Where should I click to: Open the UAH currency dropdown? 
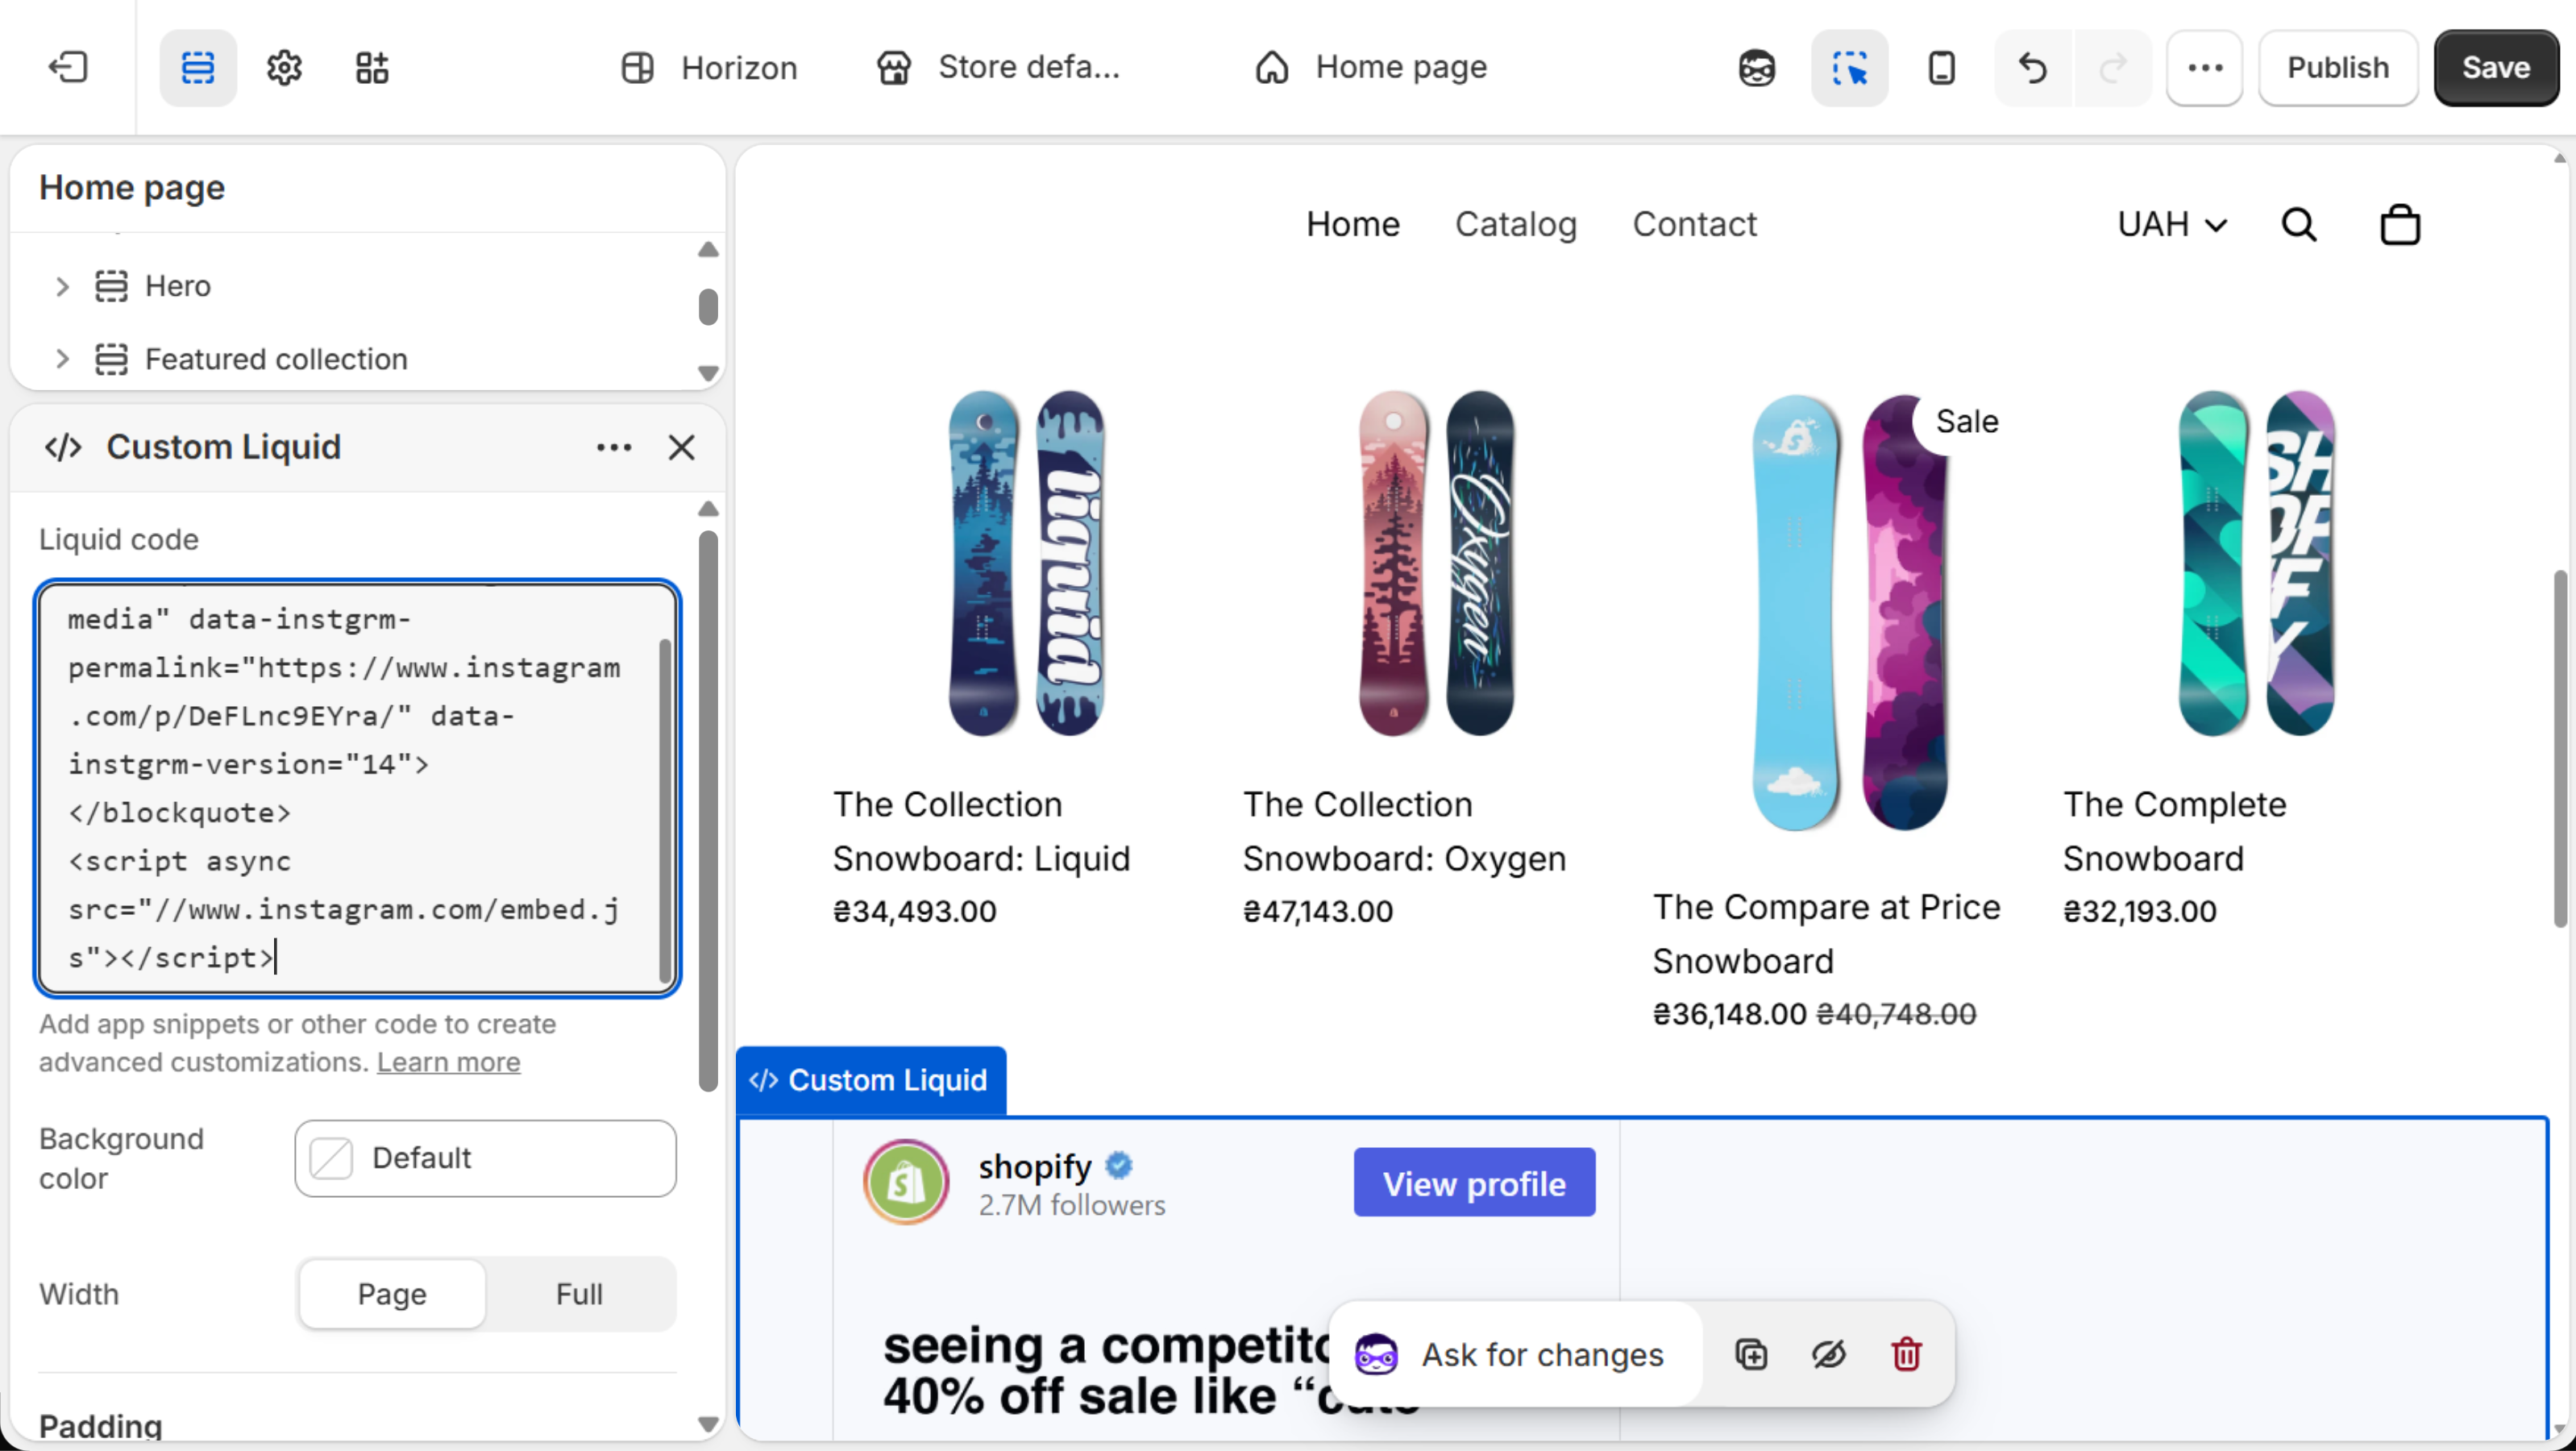[2171, 224]
